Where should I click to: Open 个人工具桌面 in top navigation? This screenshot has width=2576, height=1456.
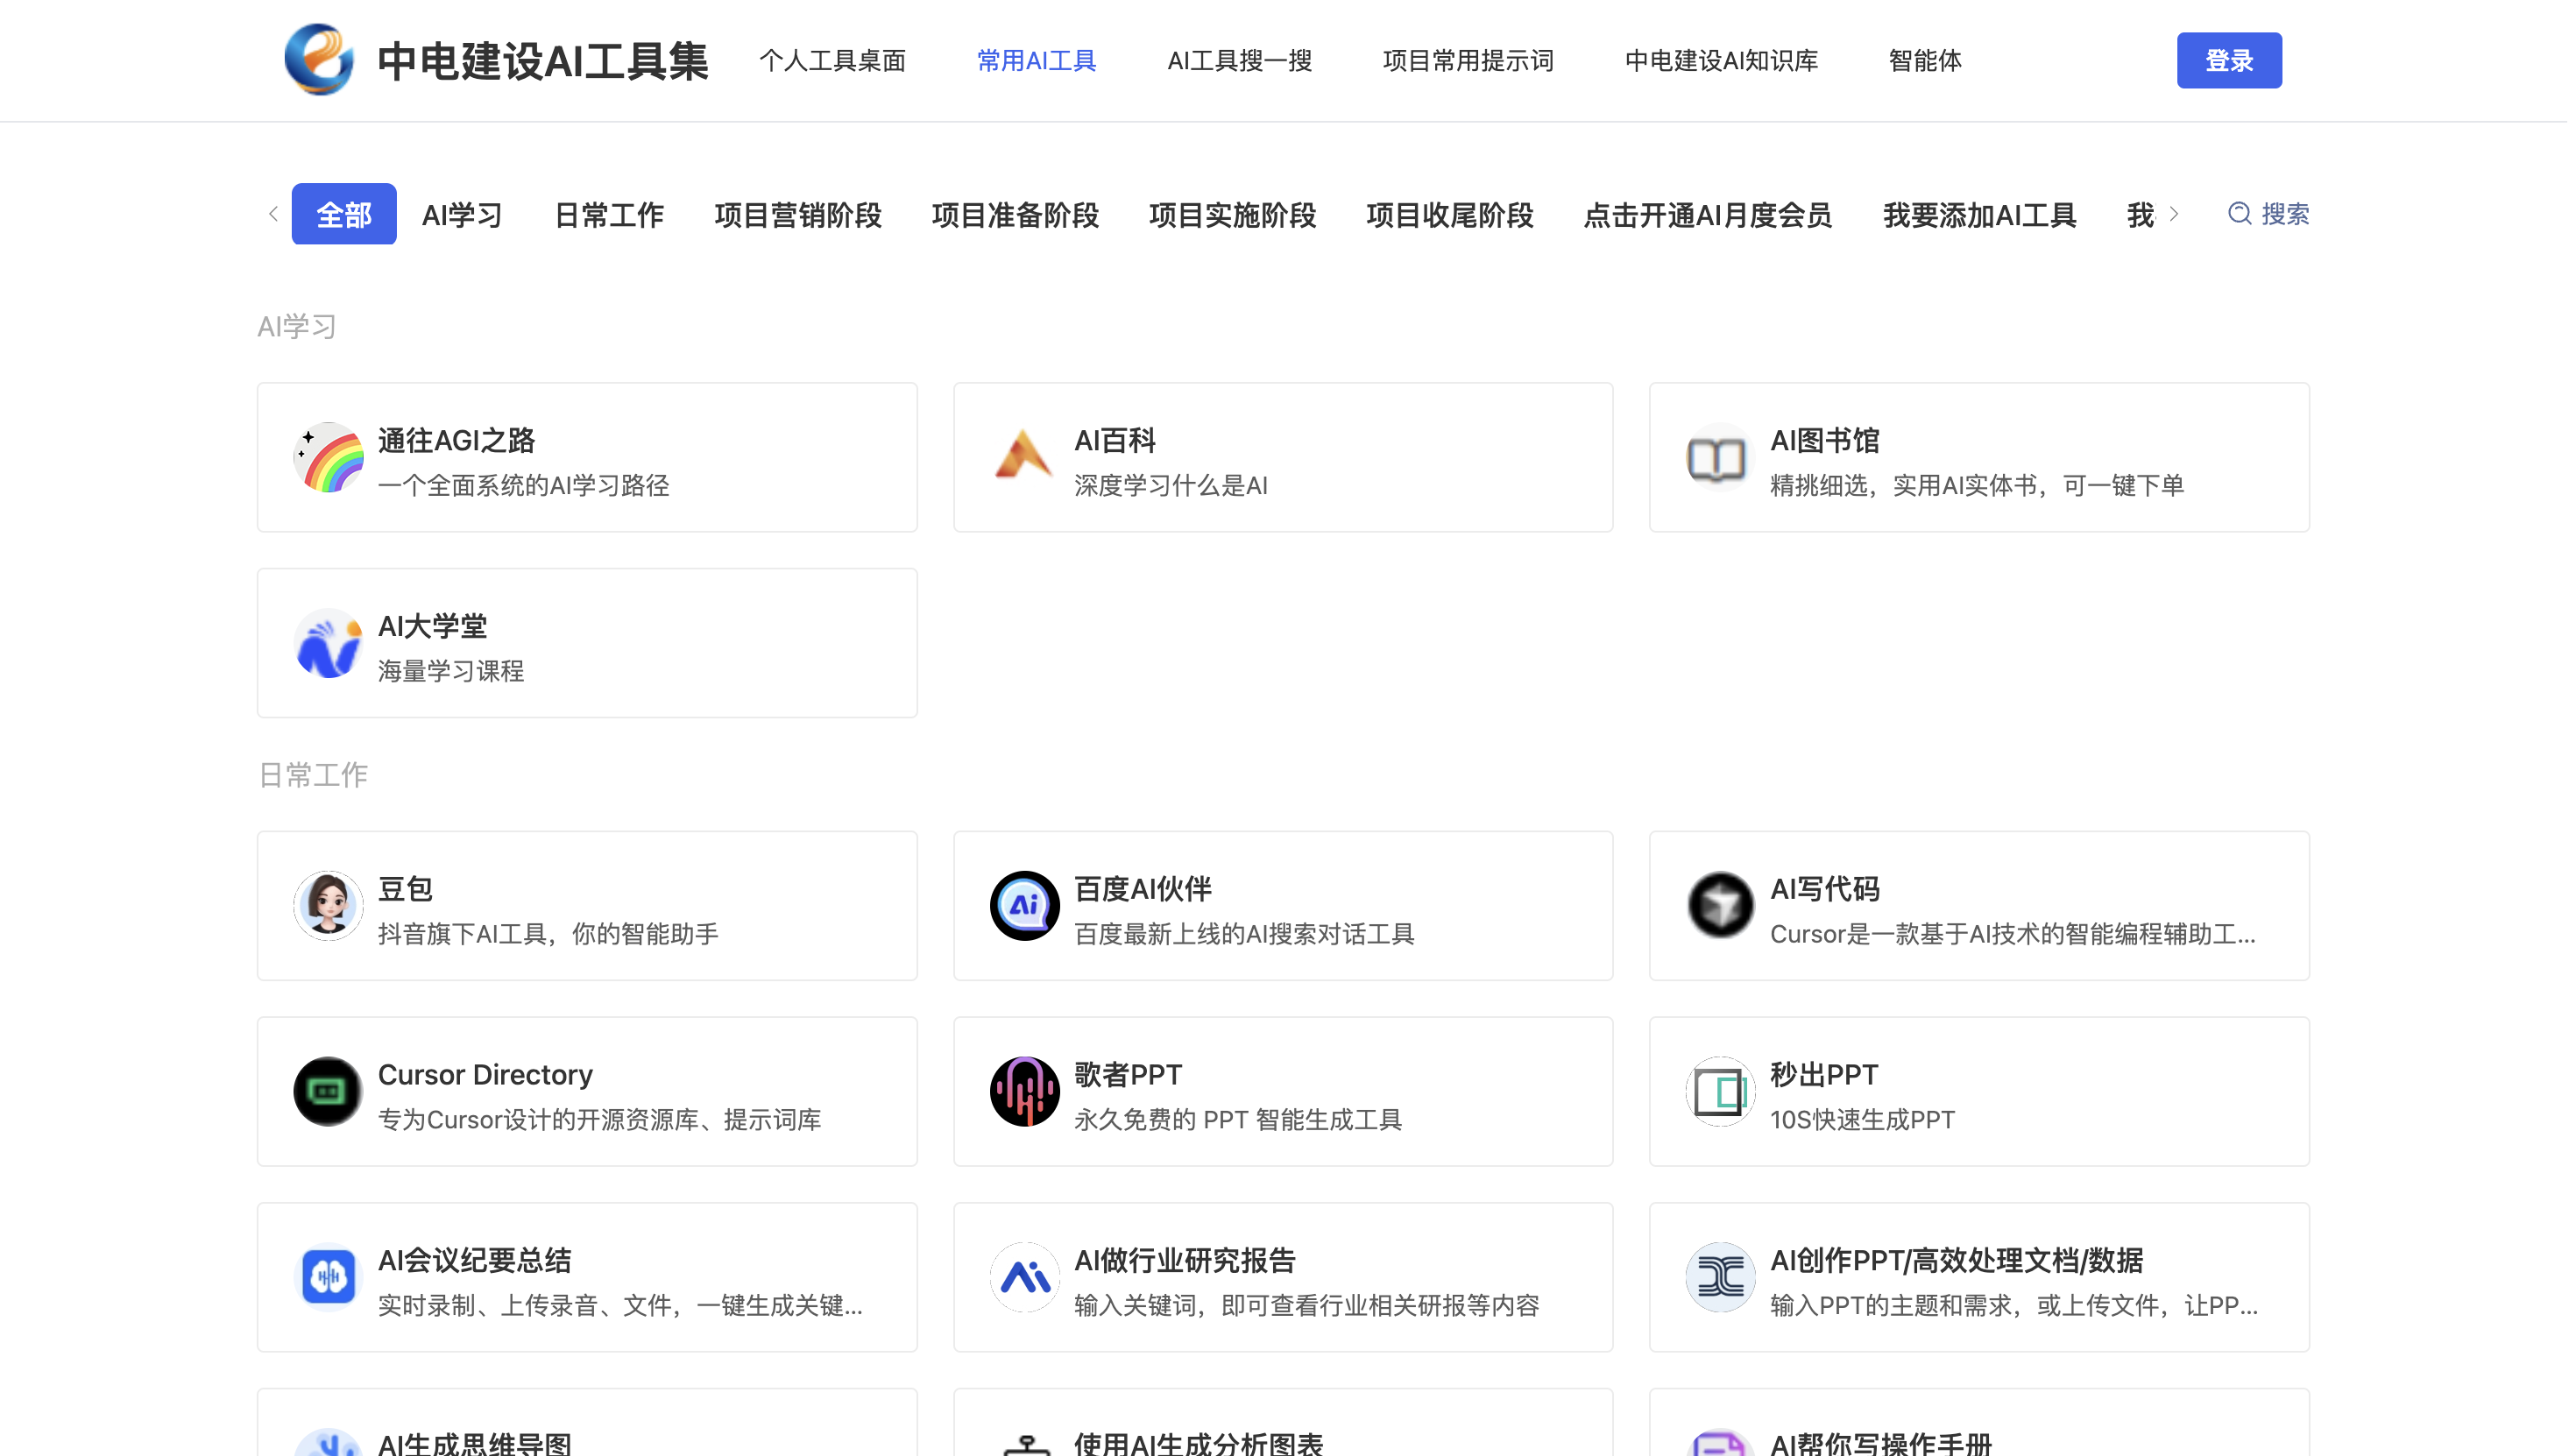[835, 61]
